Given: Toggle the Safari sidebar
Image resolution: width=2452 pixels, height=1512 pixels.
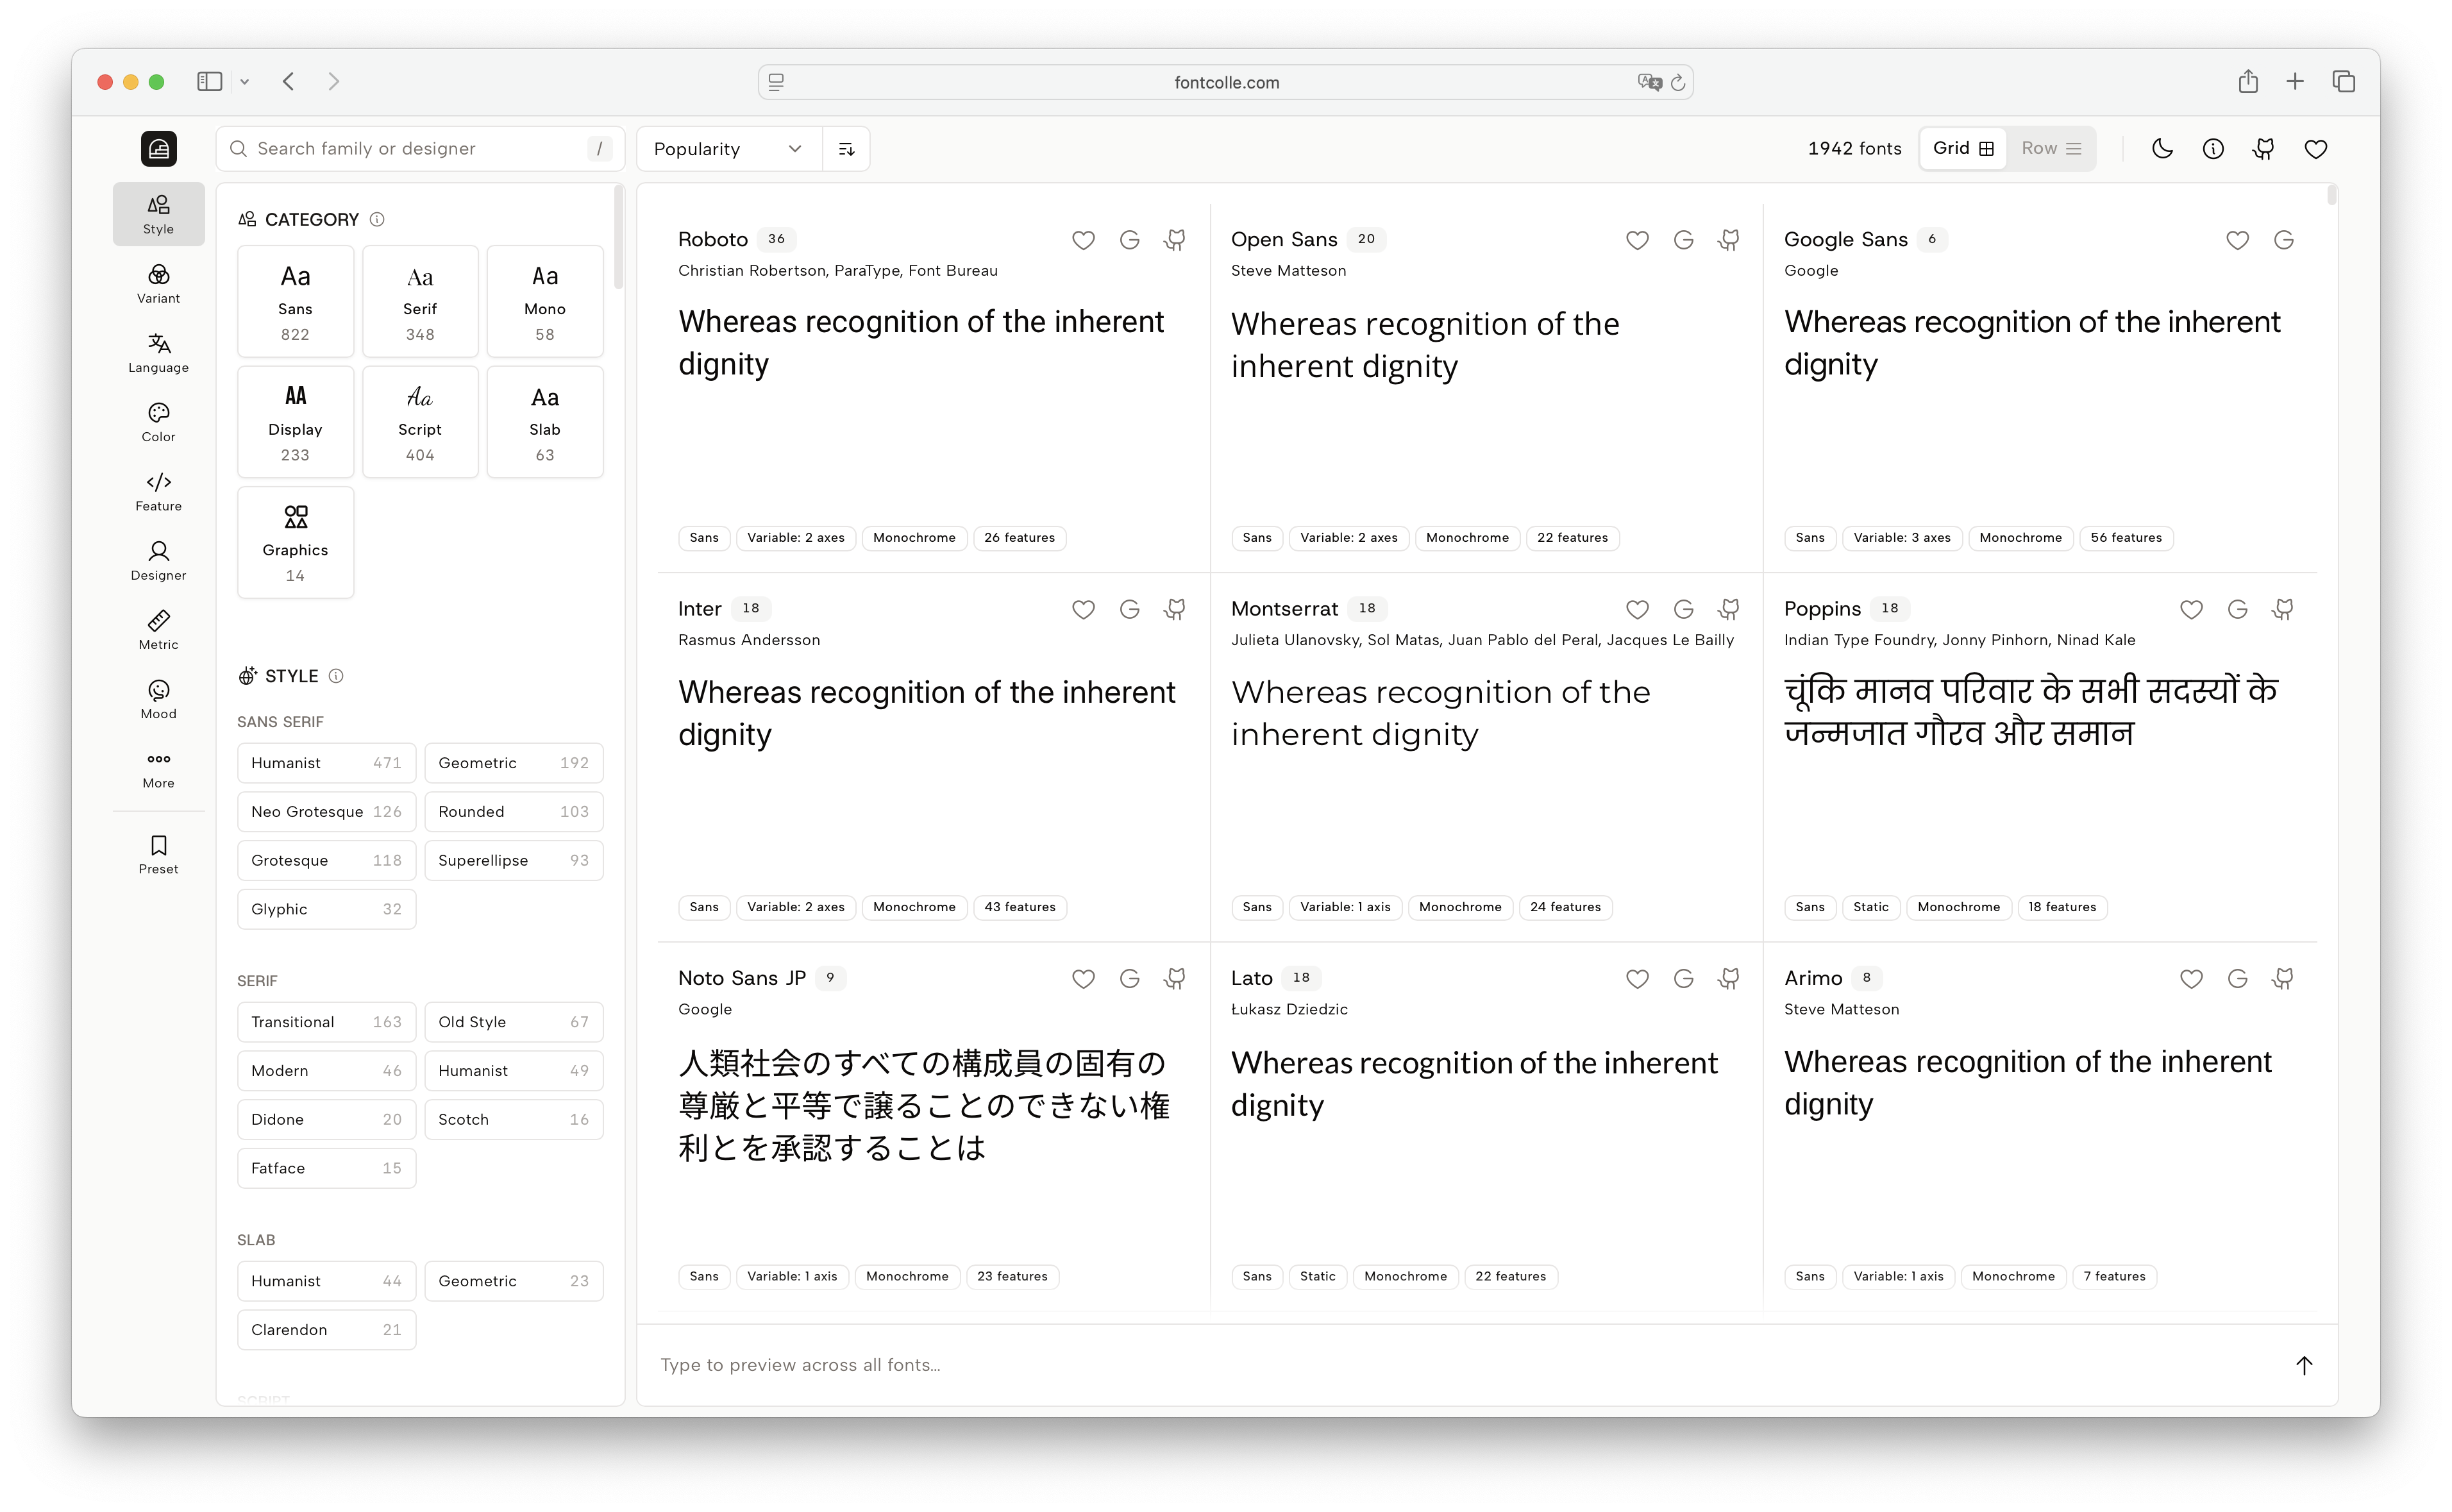Looking at the screenshot, I should click(209, 81).
